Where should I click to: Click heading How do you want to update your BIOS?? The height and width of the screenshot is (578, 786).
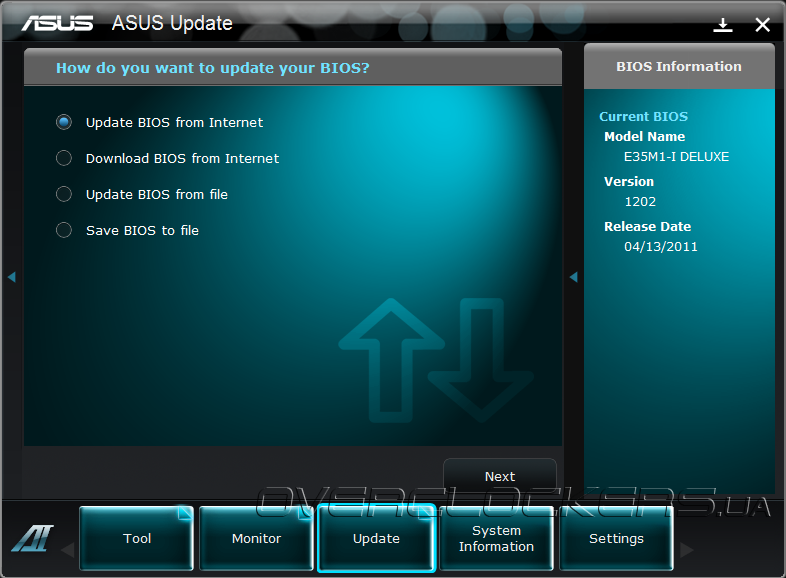[213, 68]
